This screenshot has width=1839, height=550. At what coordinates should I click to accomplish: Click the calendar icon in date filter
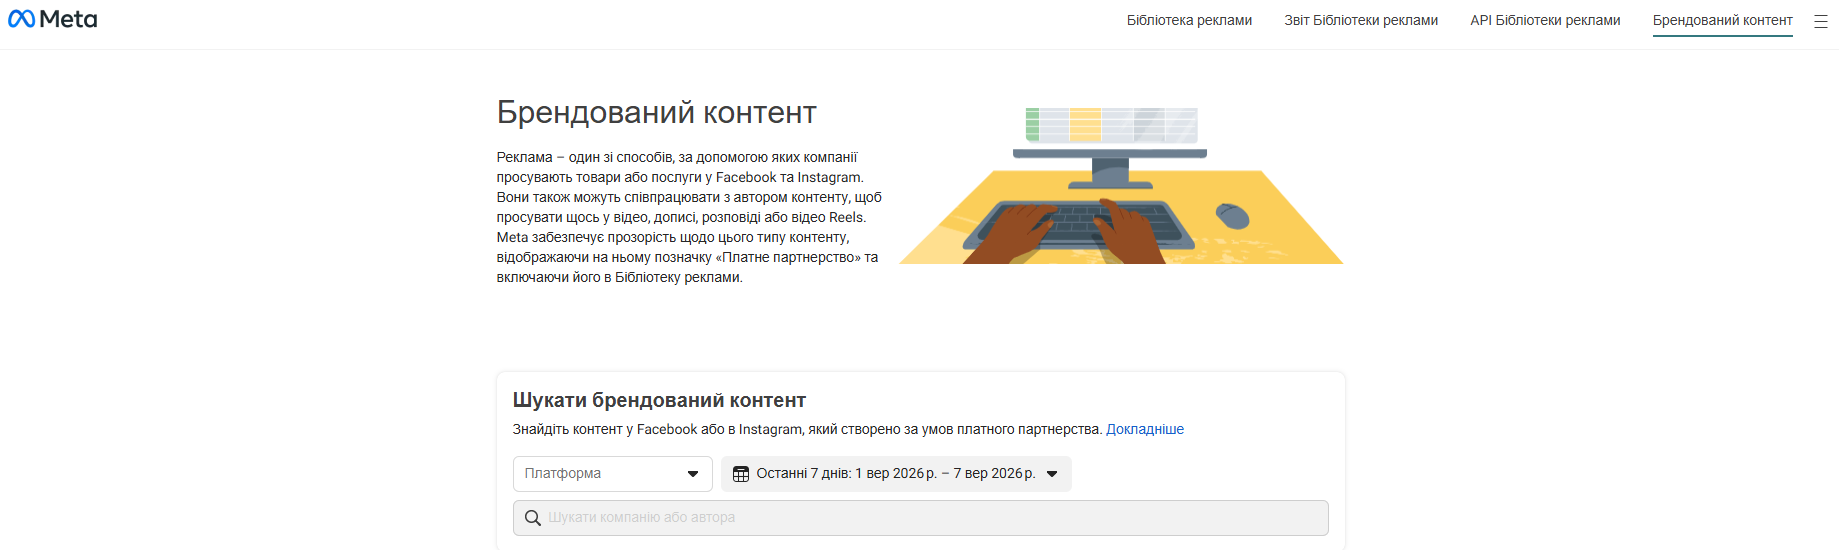[741, 474]
